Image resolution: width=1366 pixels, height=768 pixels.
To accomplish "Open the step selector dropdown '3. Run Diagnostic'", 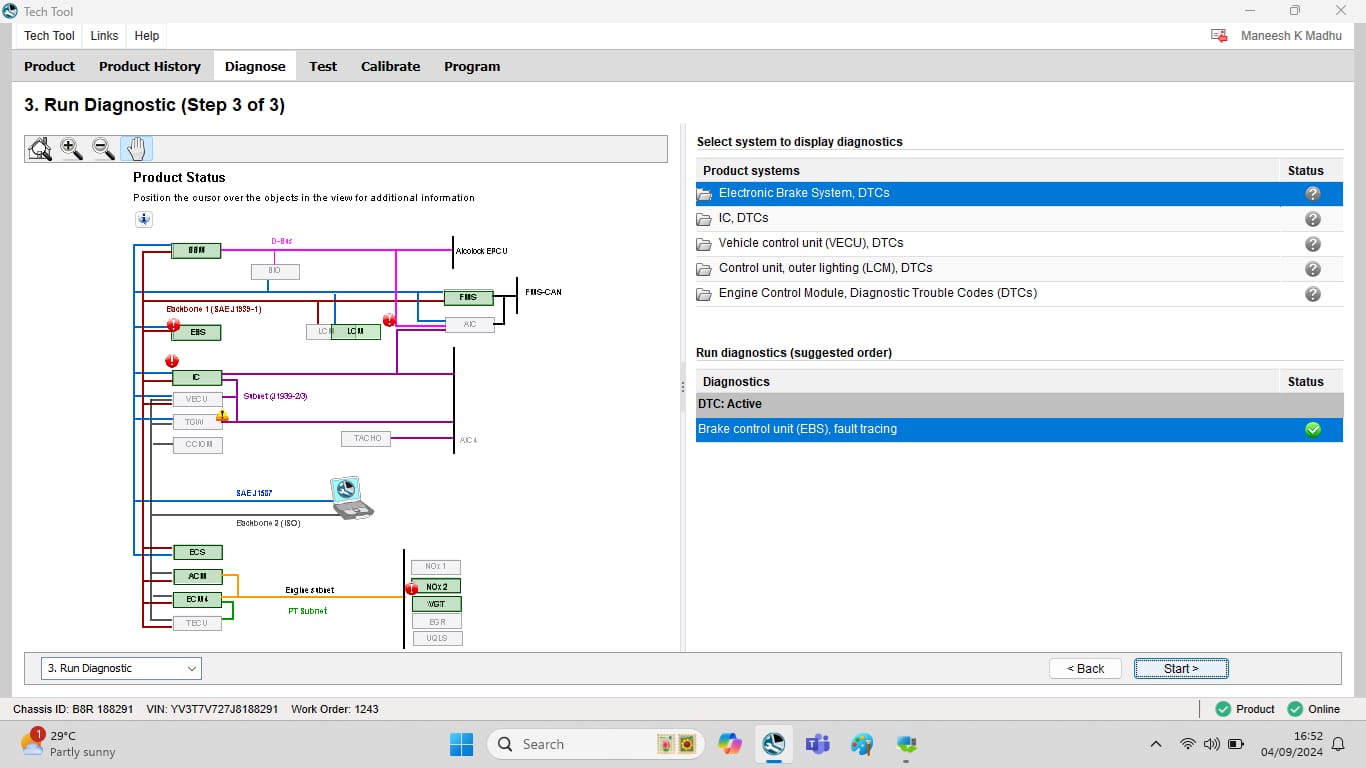I will click(x=121, y=668).
